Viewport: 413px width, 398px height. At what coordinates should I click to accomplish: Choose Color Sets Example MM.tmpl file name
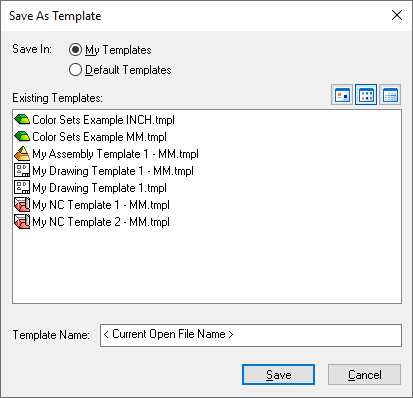[99, 137]
